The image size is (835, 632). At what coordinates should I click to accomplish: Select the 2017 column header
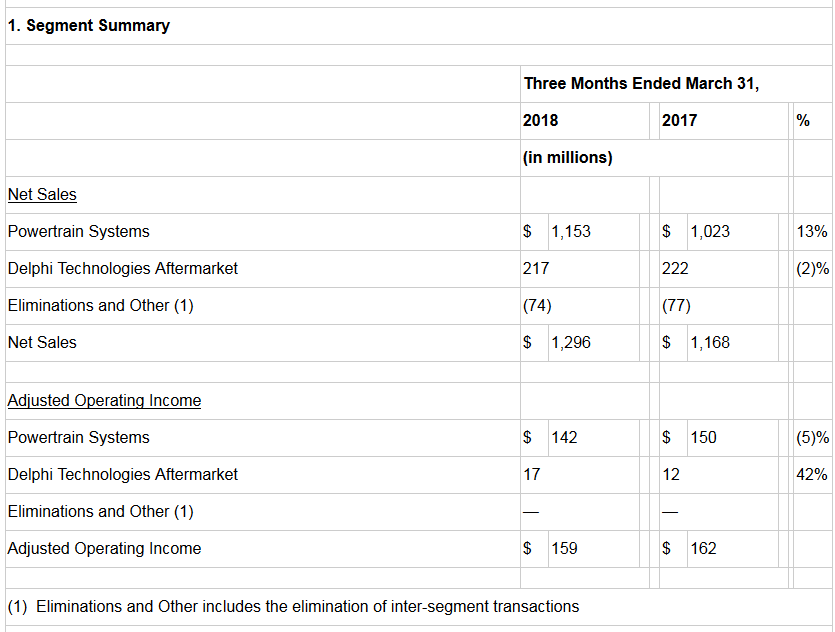click(679, 120)
